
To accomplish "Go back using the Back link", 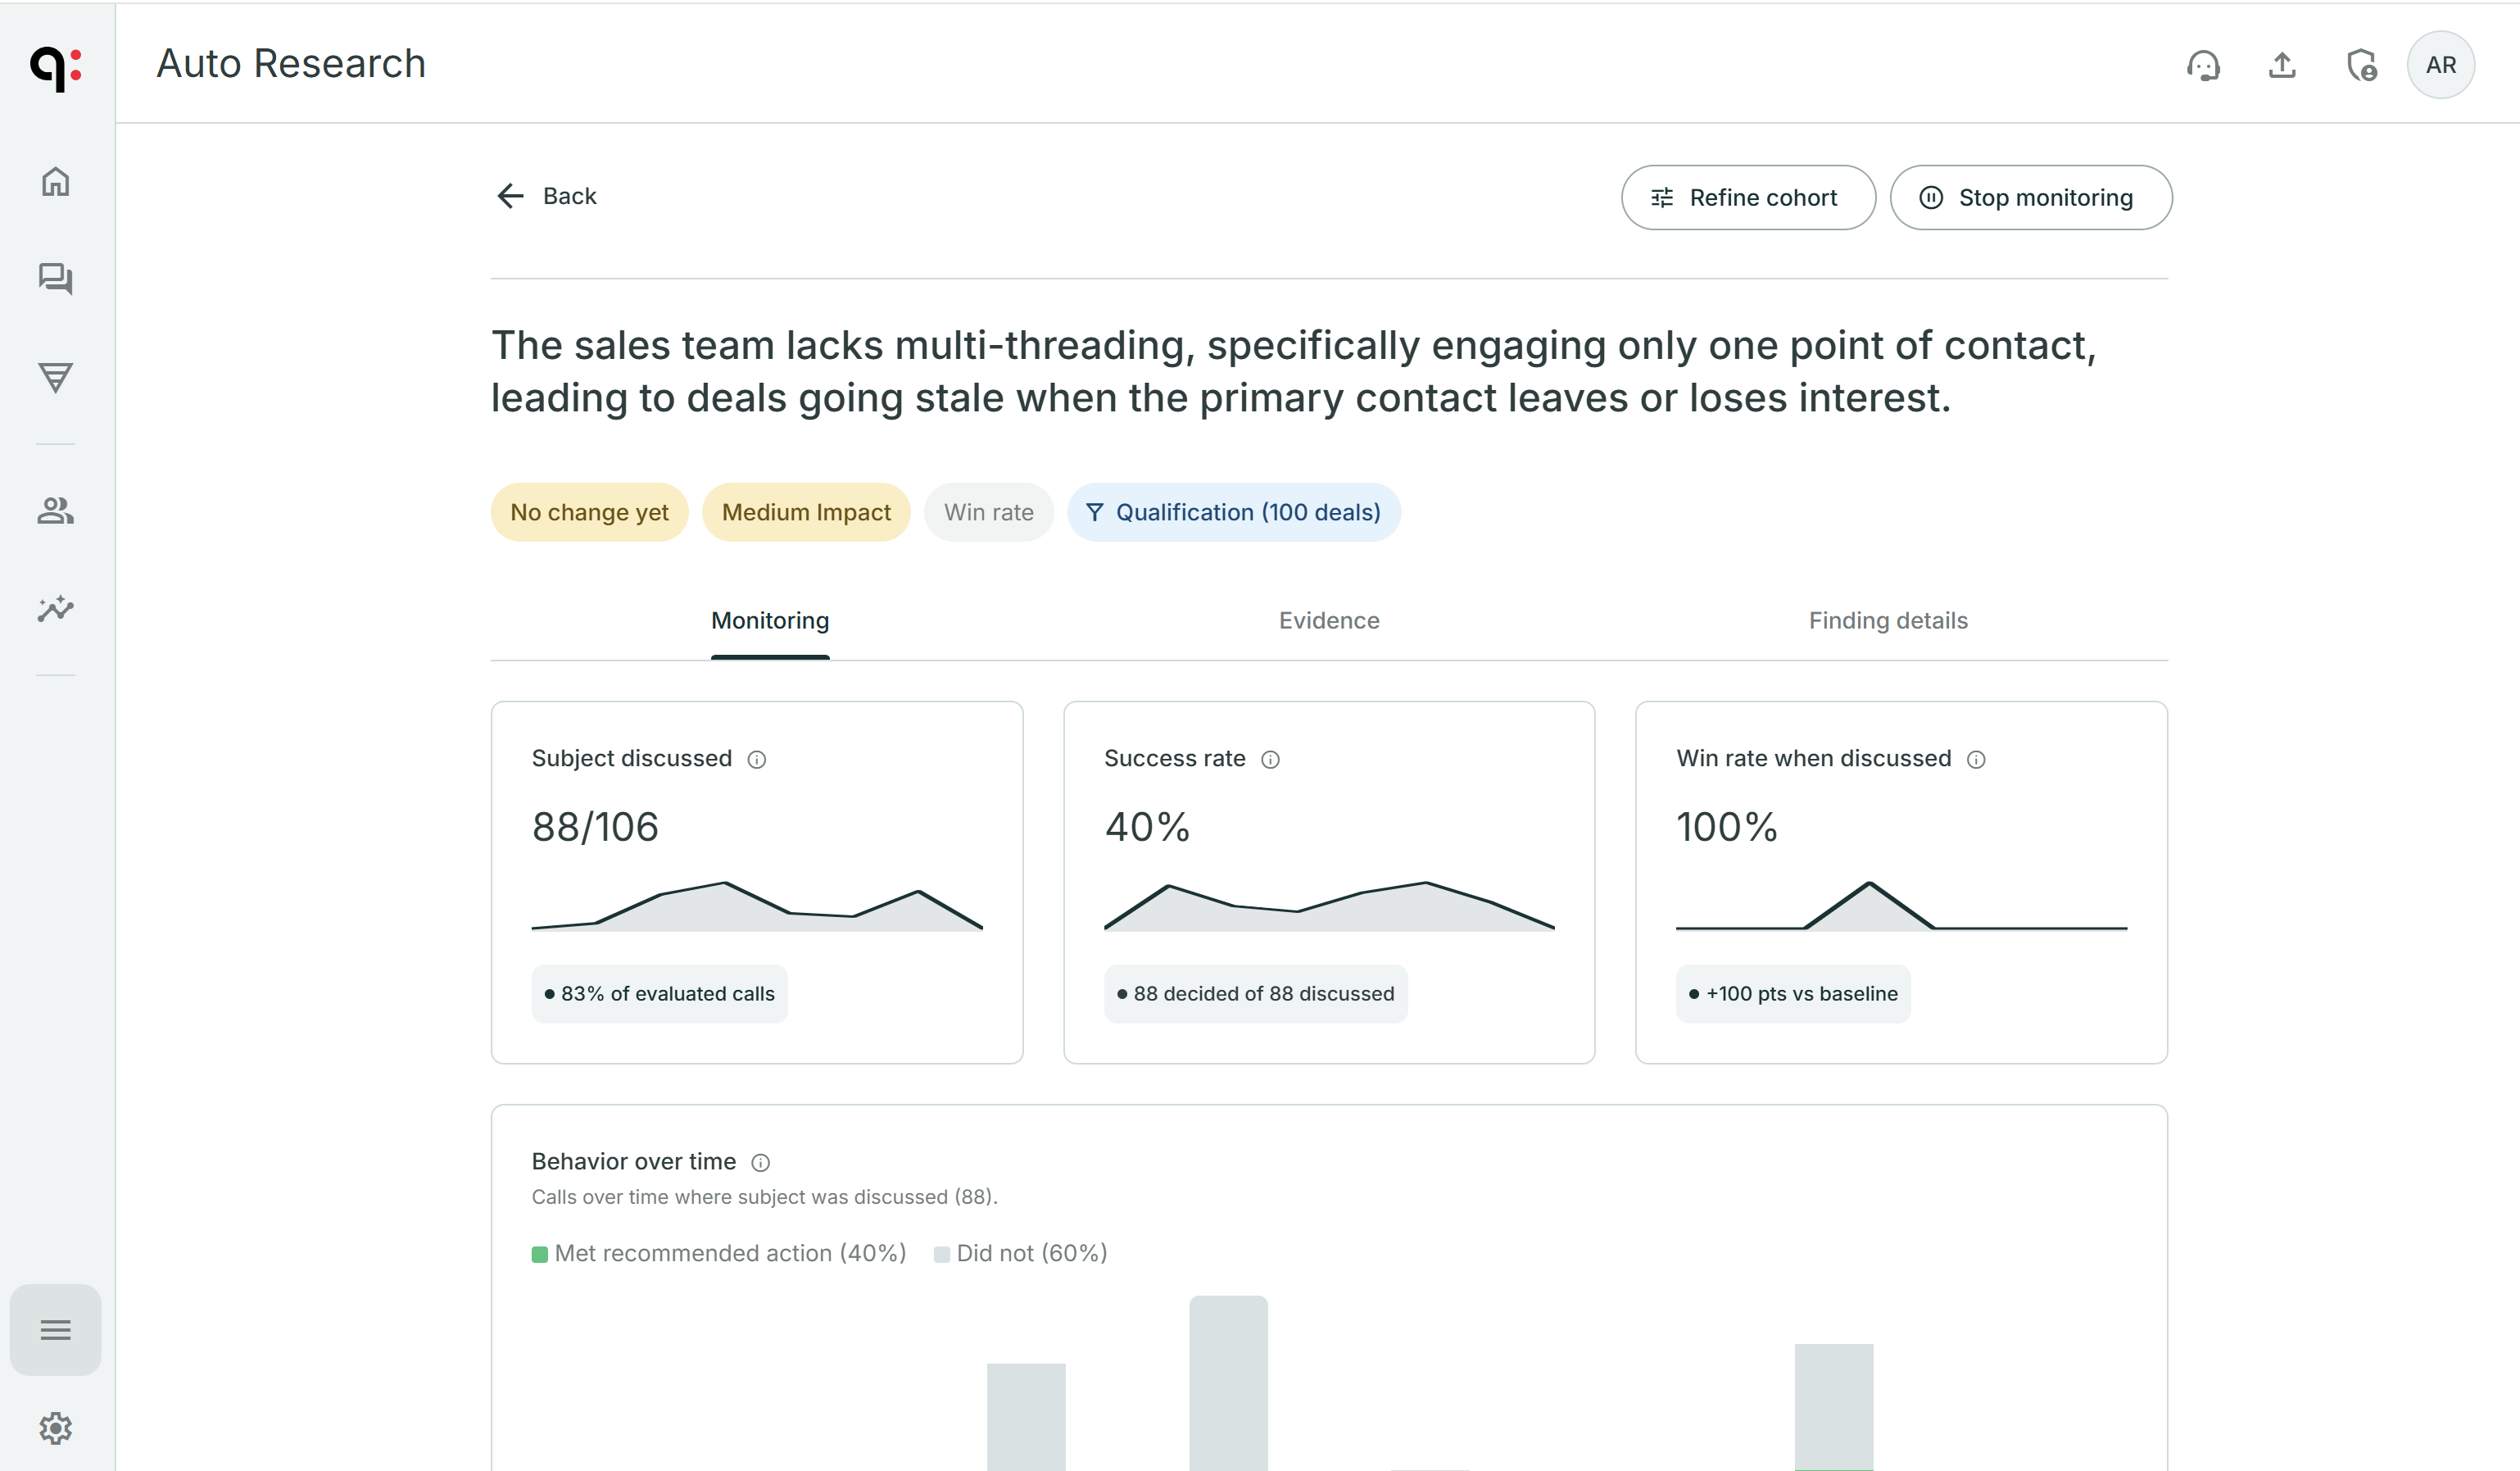I will point(546,196).
